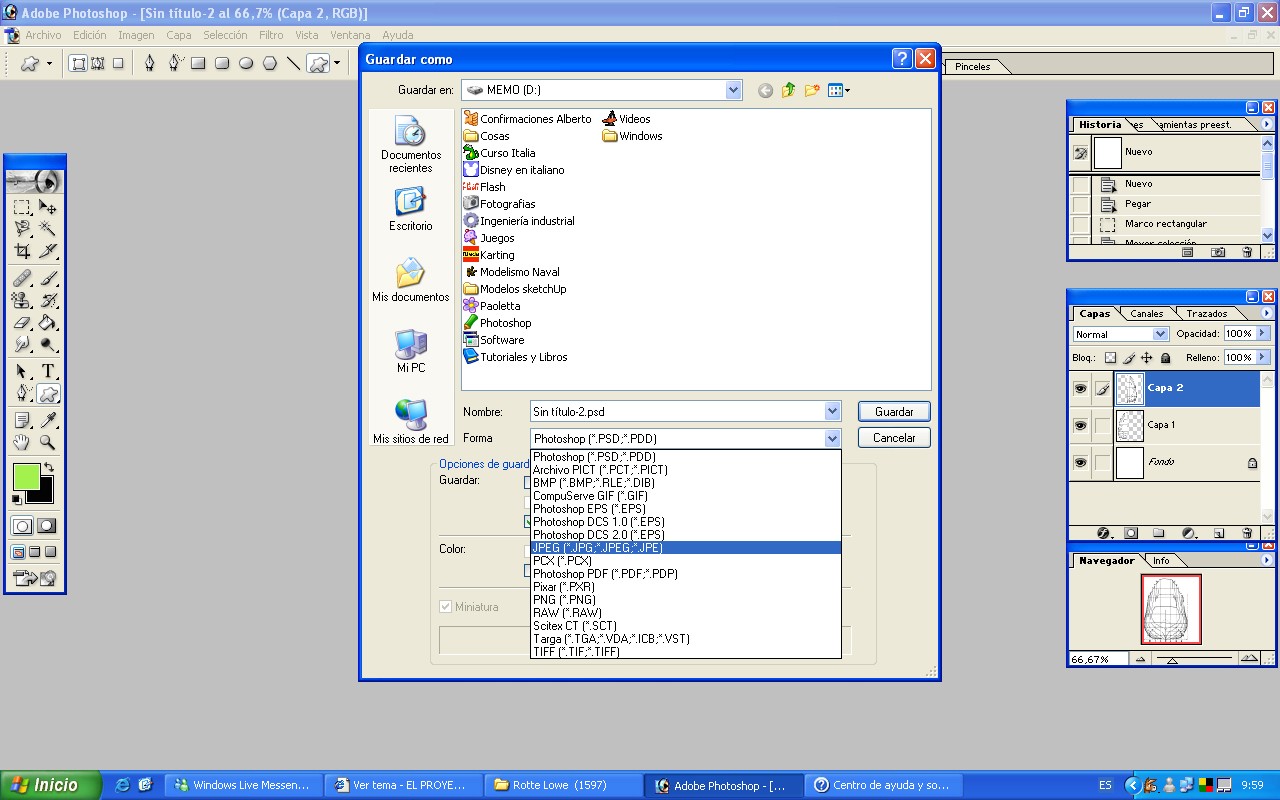Viewport: 1280px width, 800px height.
Task: Choose the Ellipse shape in options bar
Action: tap(246, 63)
